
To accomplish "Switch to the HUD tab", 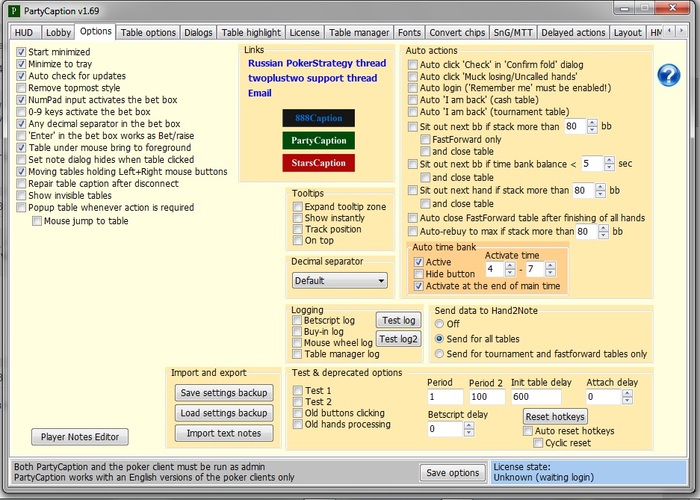I will (x=24, y=33).
